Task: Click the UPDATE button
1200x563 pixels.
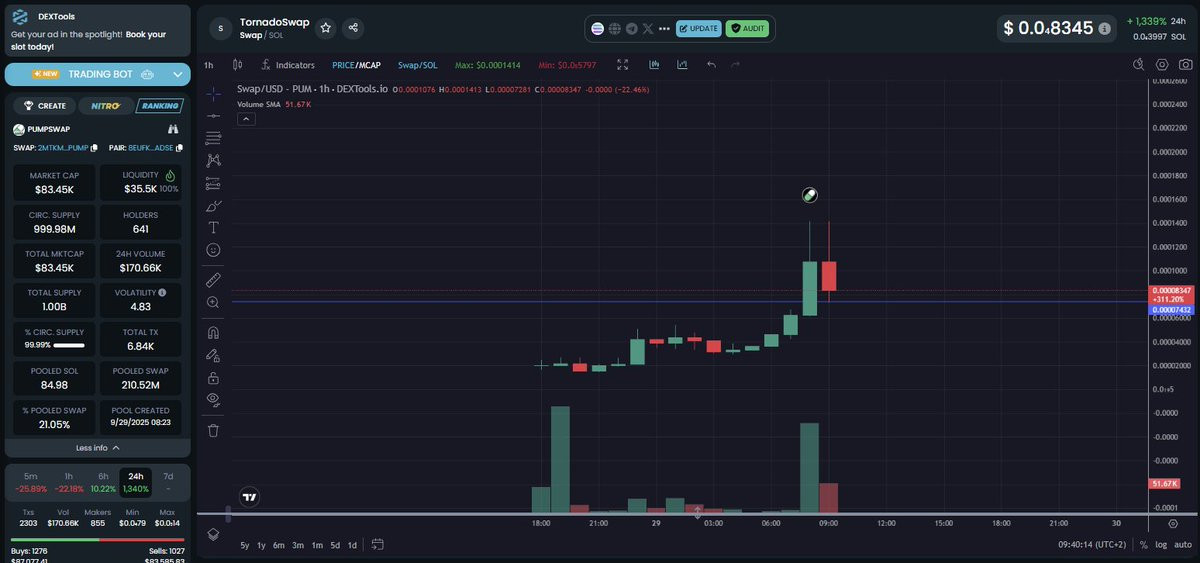Action: (698, 29)
